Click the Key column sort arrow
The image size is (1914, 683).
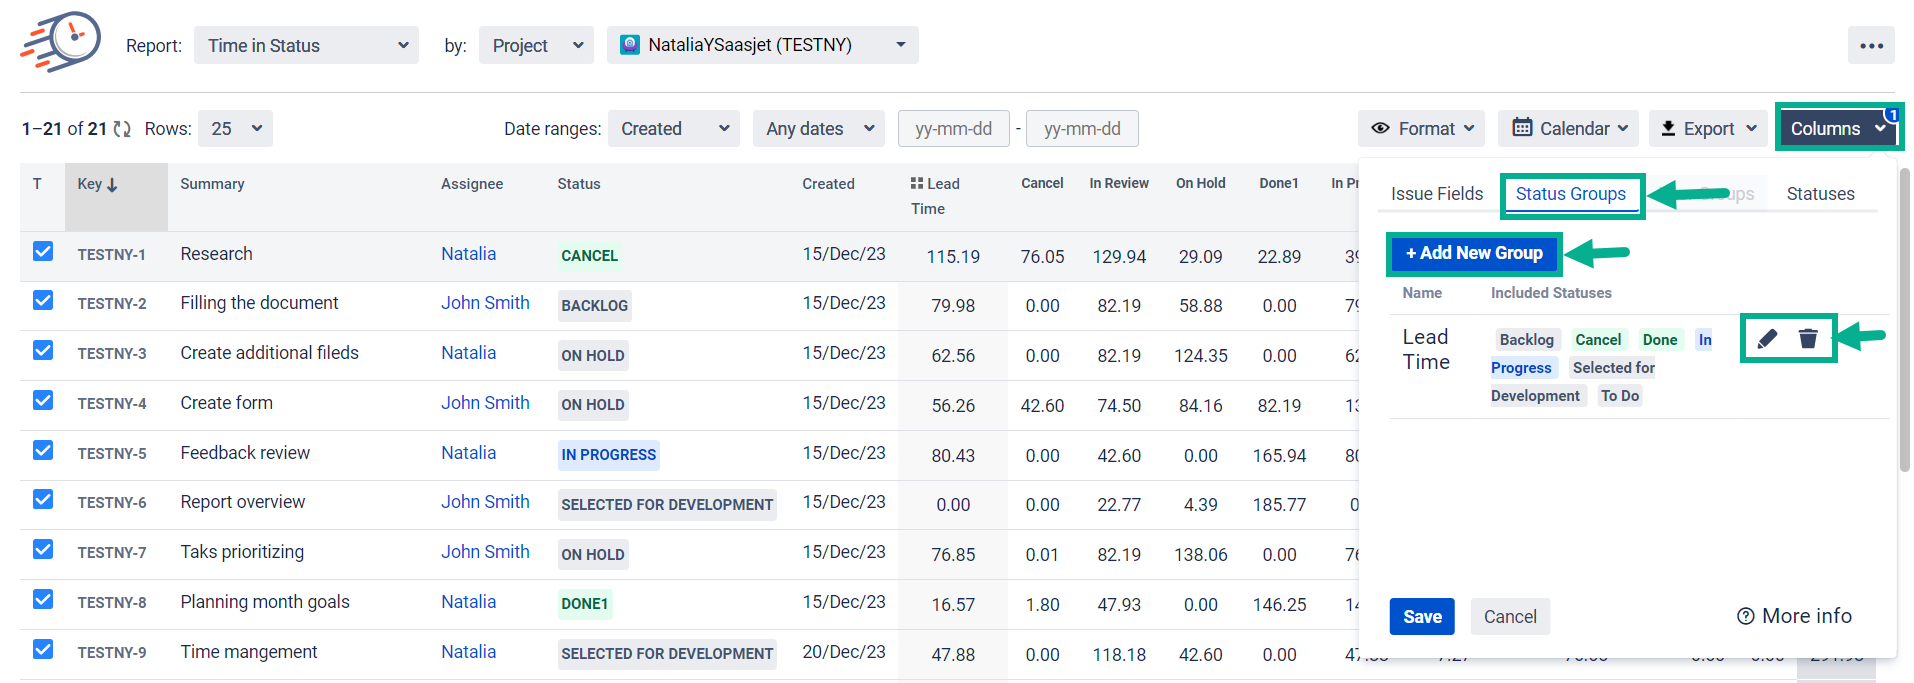(x=112, y=185)
